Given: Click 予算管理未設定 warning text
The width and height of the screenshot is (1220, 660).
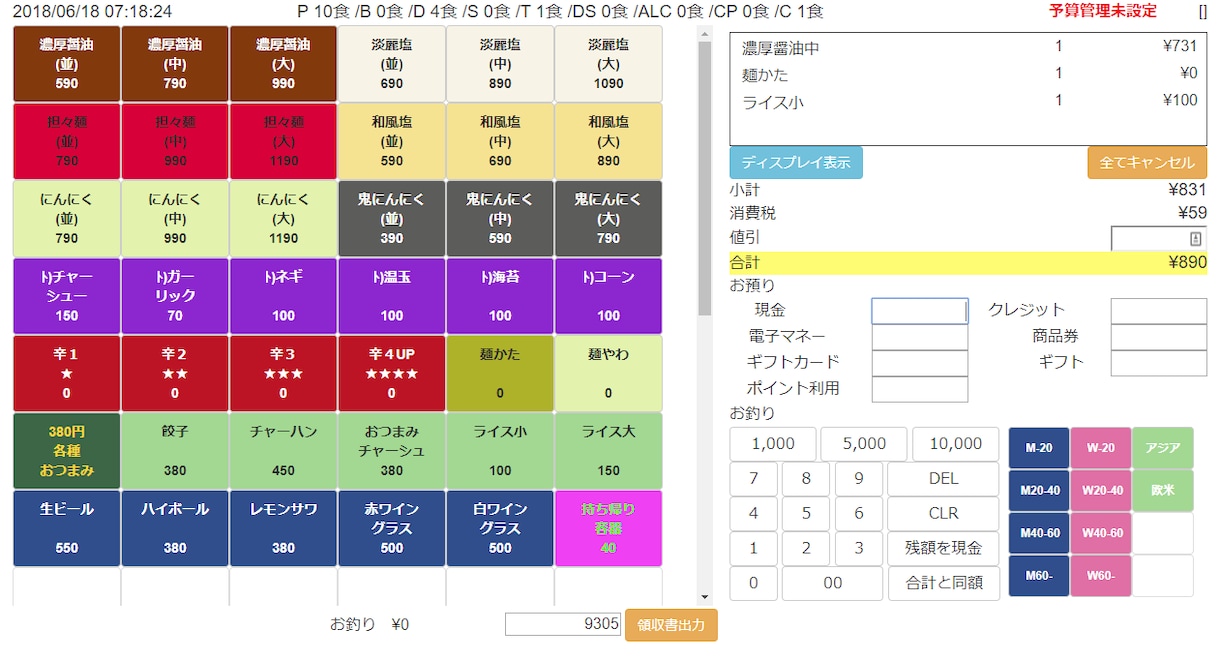Looking at the screenshot, I should click(x=1103, y=11).
